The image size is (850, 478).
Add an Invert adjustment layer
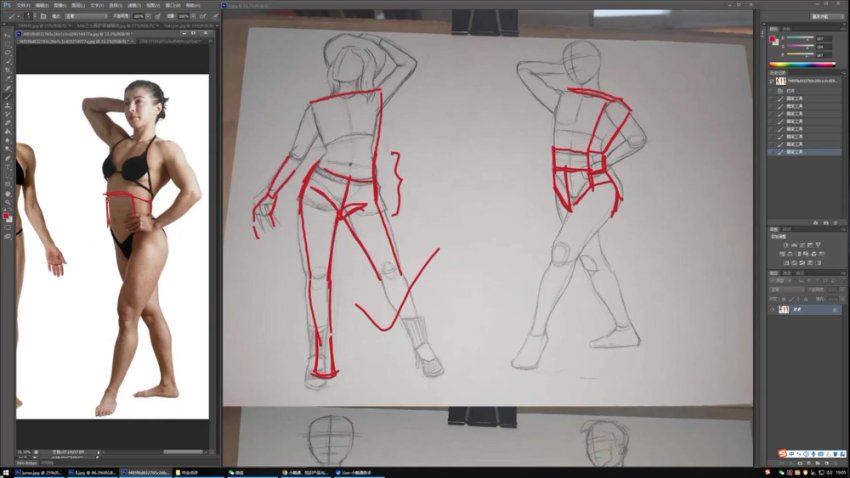click(x=786, y=263)
